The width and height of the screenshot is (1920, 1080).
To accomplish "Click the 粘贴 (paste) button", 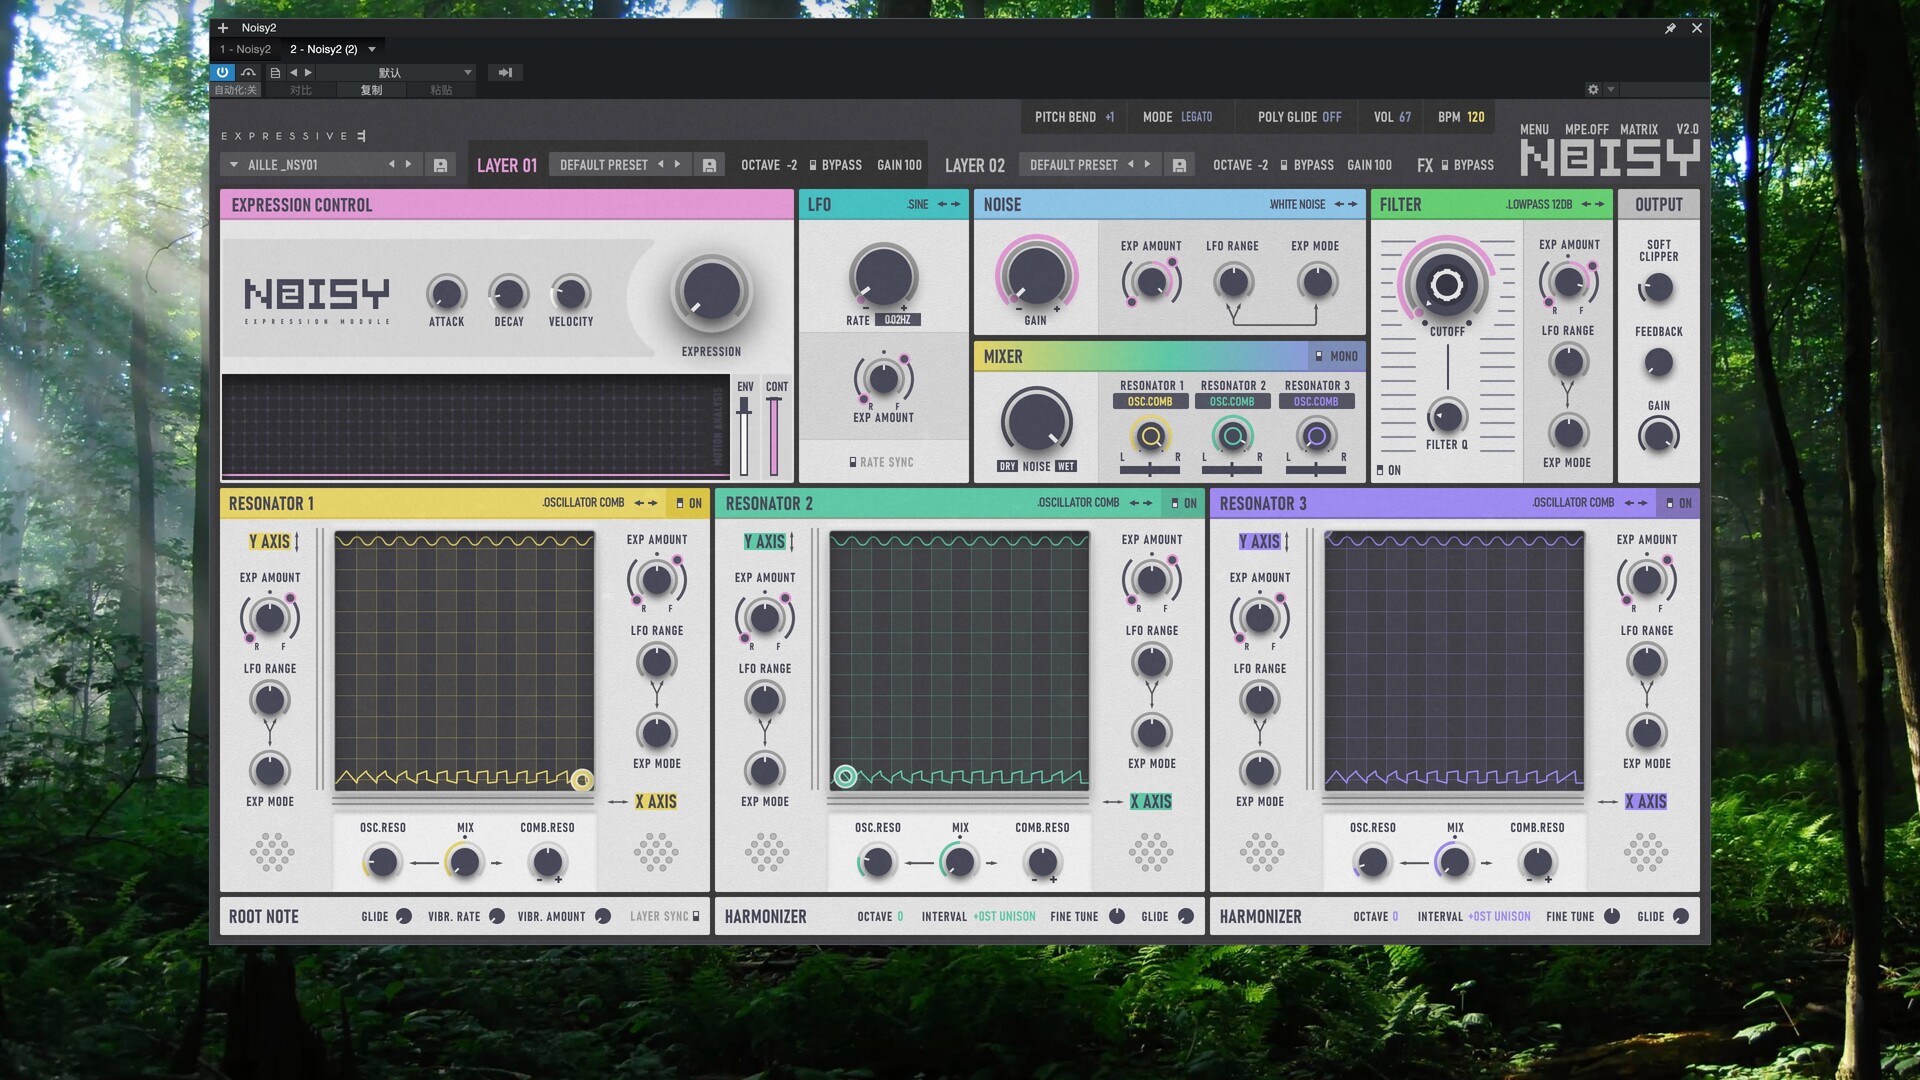I will coord(443,89).
